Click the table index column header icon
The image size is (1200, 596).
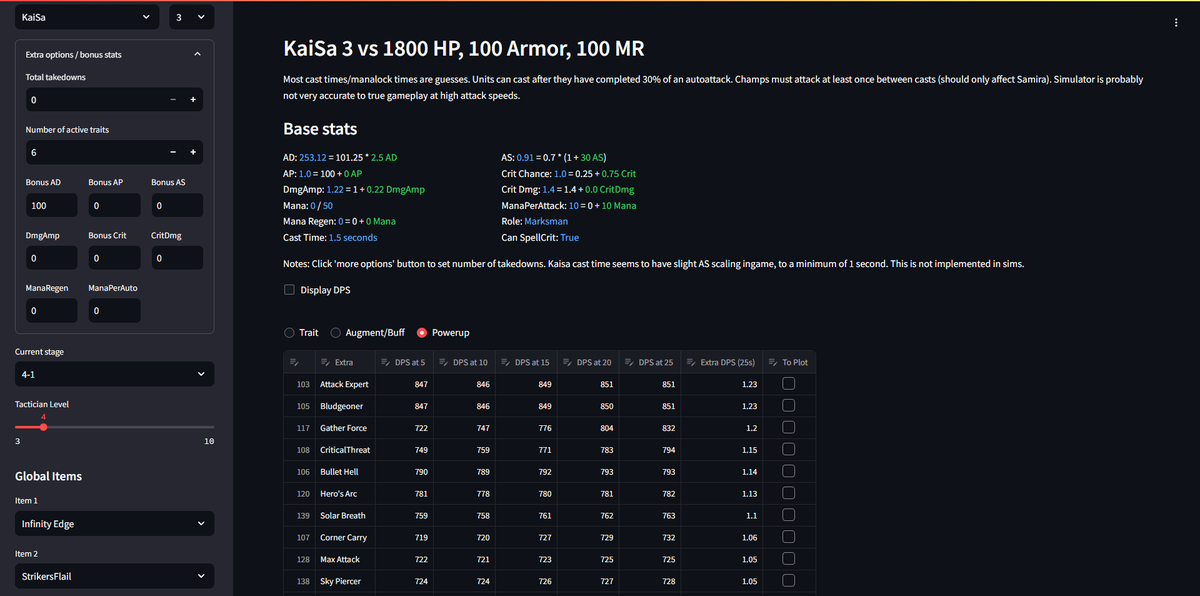tap(294, 362)
